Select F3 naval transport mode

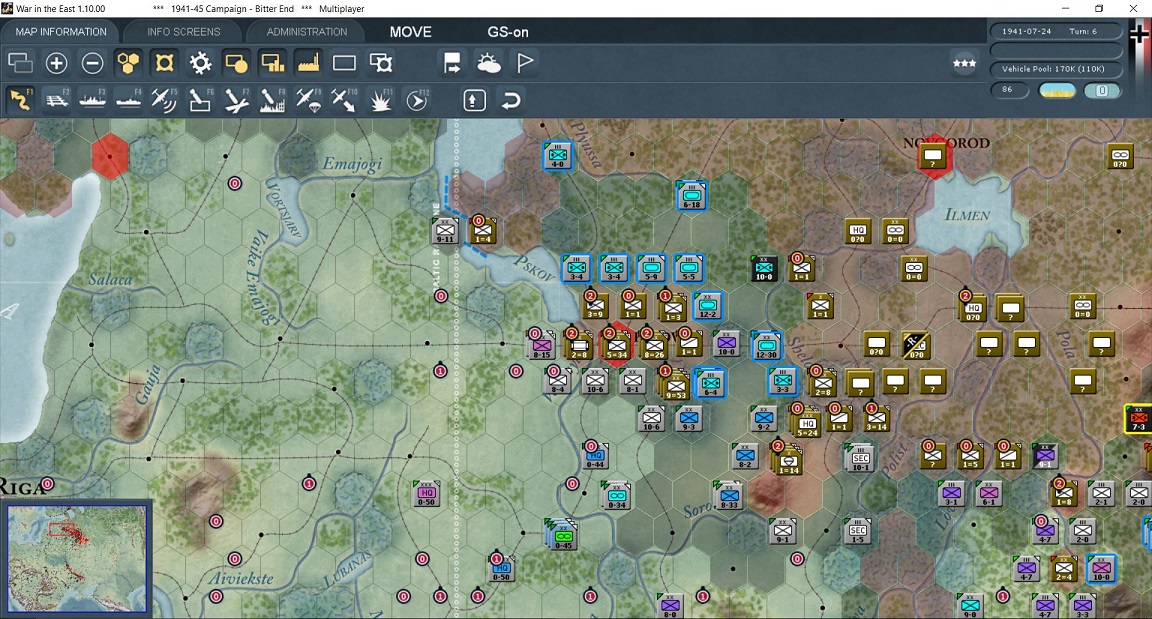tap(92, 100)
